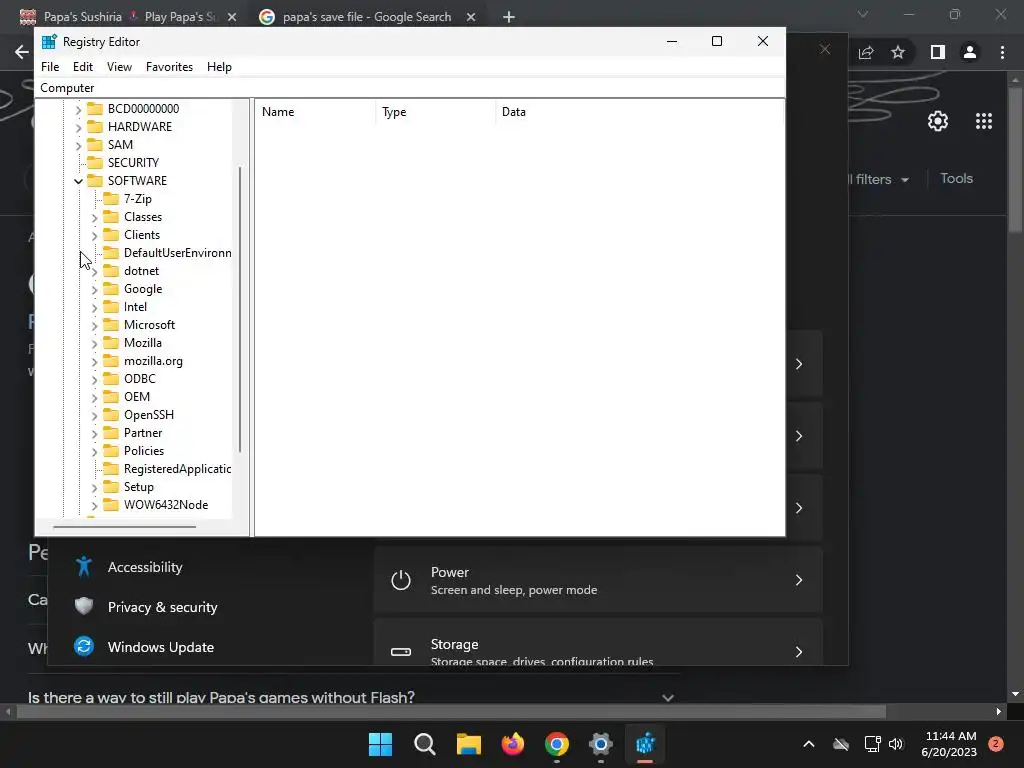Open File Explorer from the taskbar
Screen dimensions: 1024x768
[x=468, y=744]
